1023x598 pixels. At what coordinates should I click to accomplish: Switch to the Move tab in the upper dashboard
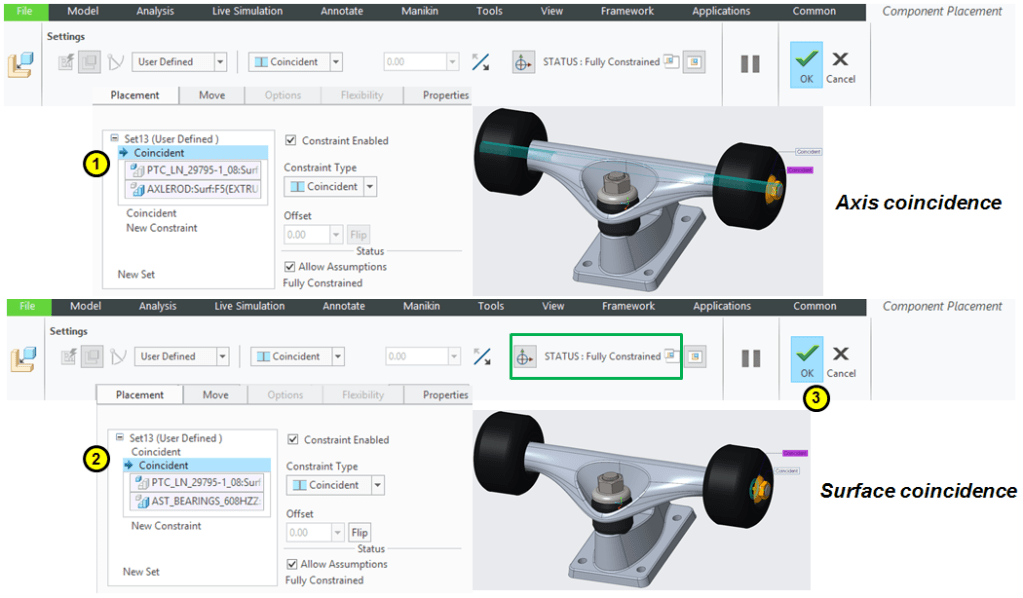[211, 95]
